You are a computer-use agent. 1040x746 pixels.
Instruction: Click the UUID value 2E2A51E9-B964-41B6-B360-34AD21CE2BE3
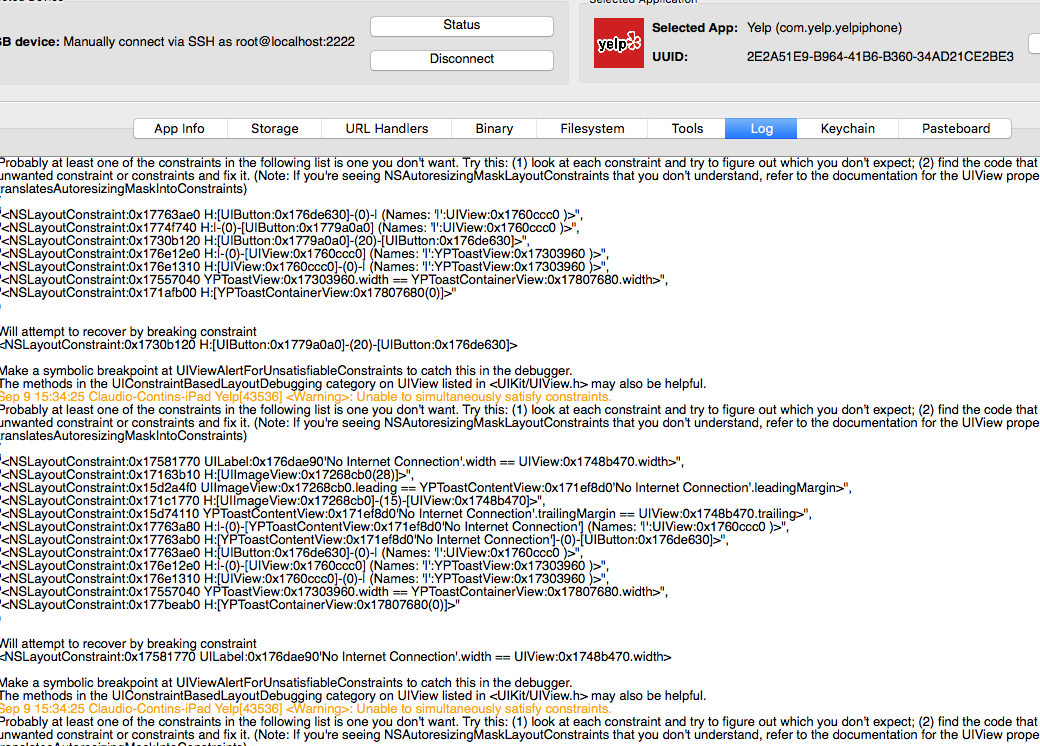tap(880, 57)
